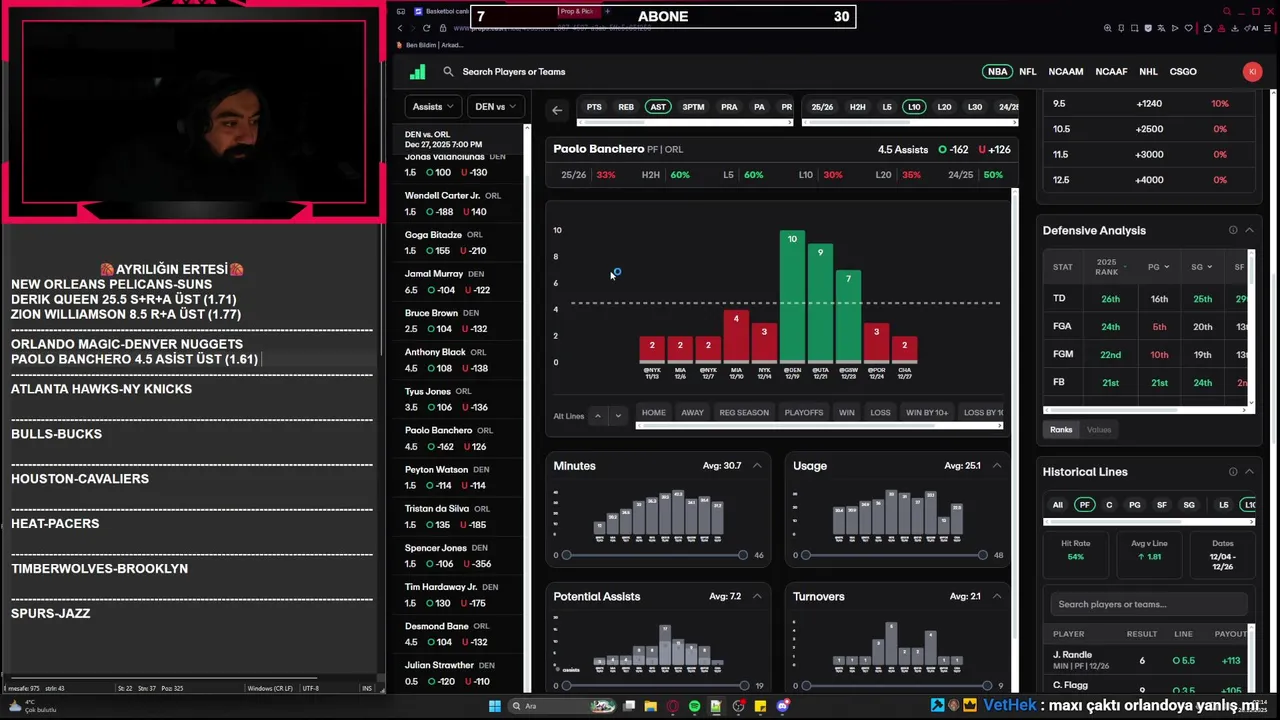Click the Turnovers range slider right handle
This screenshot has height=720, width=1280.
(987, 686)
